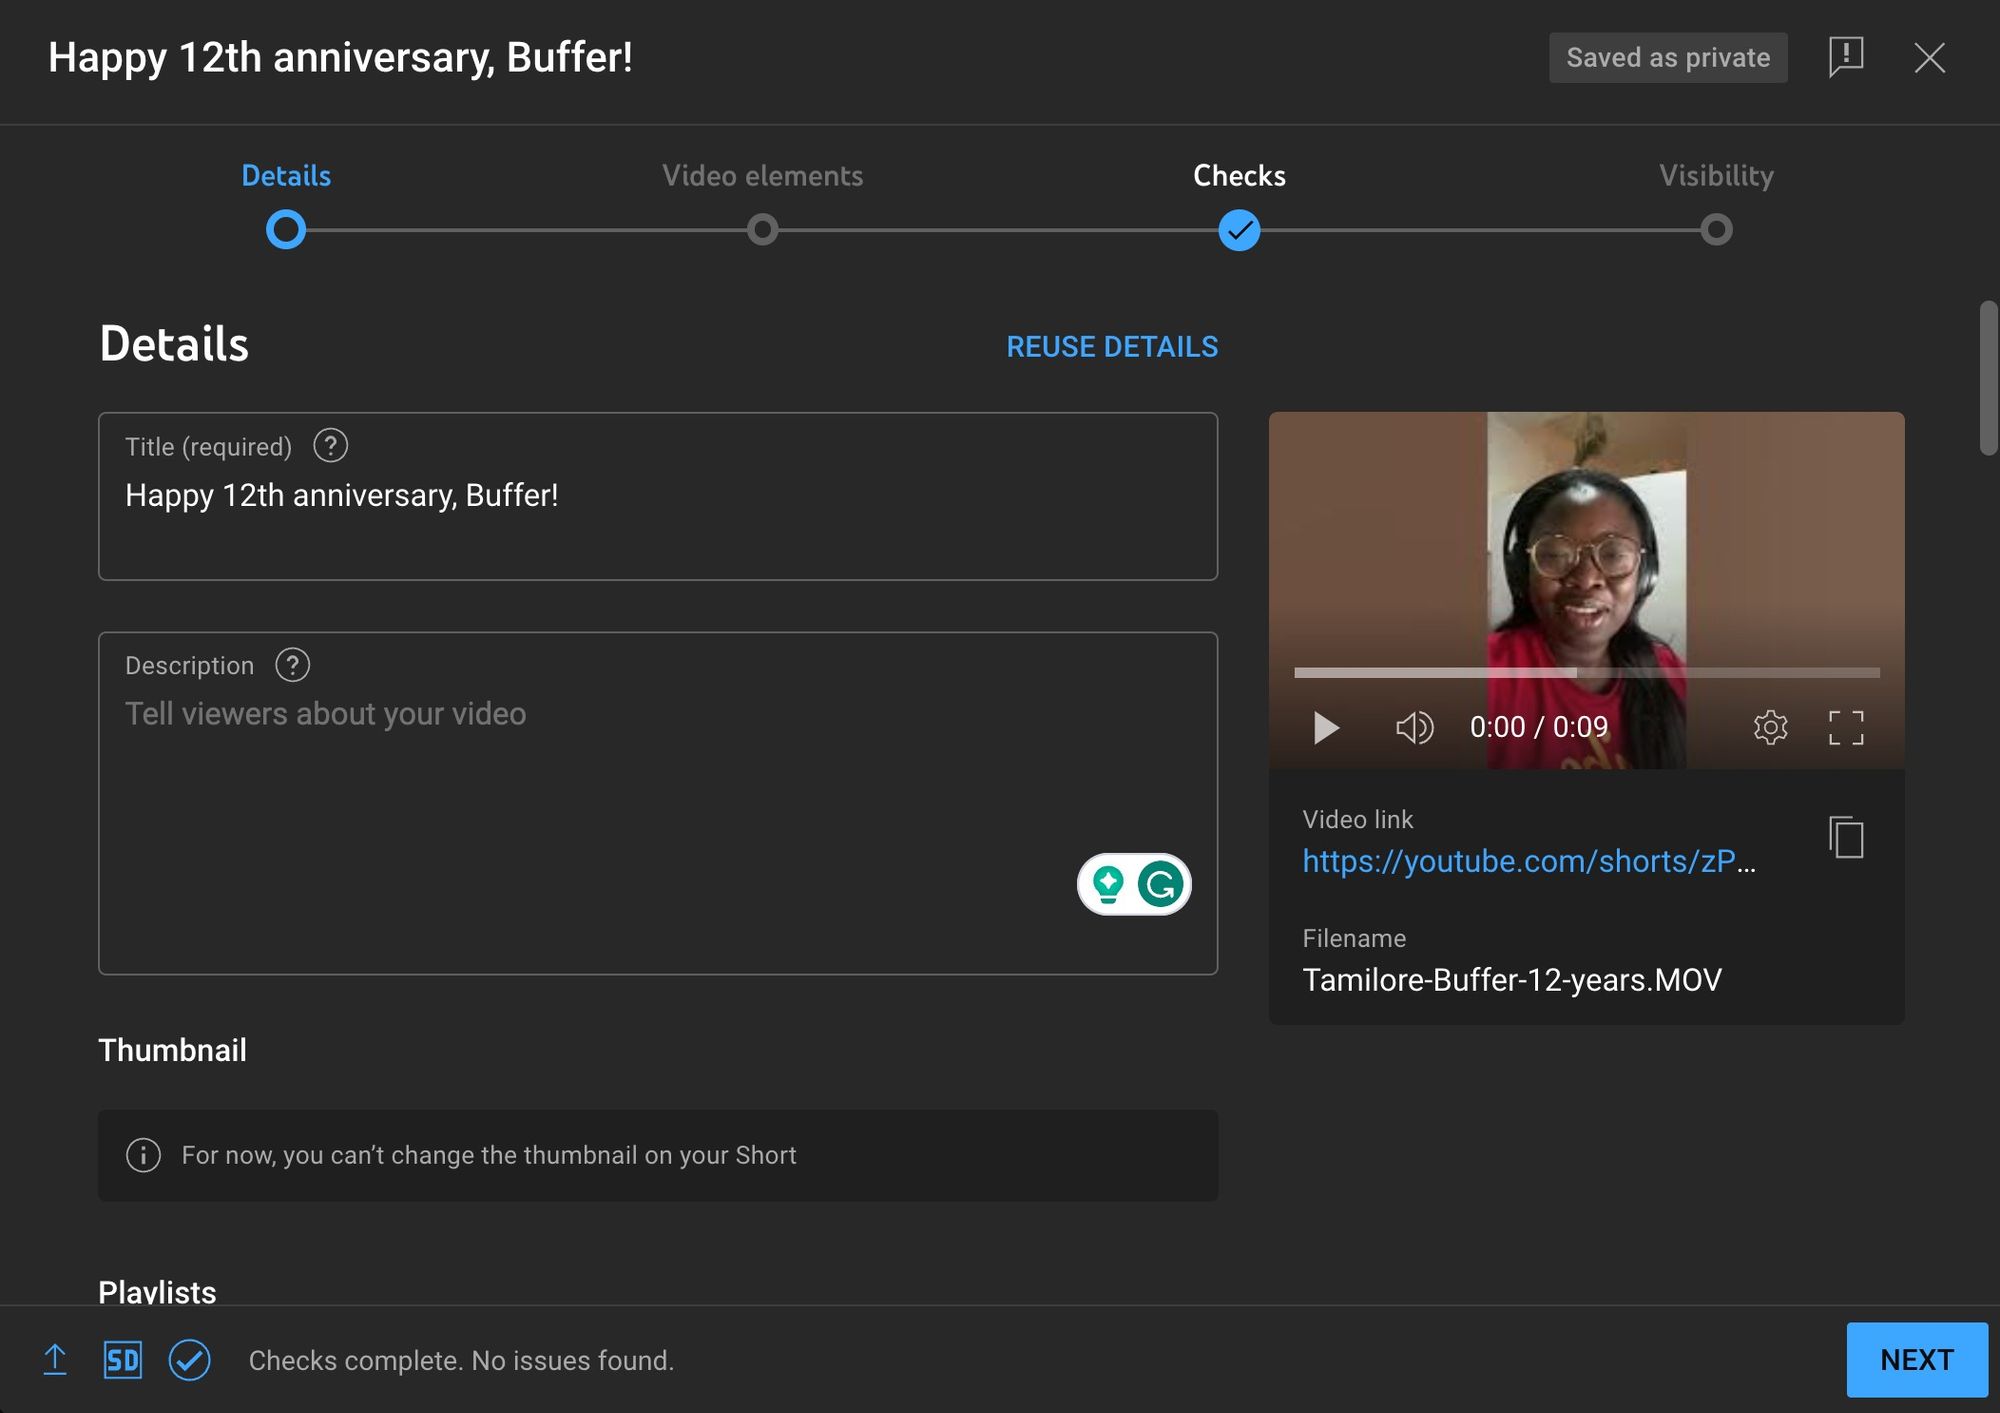Click the Grammarly lightbulb suggestions icon
Image resolution: width=2000 pixels, height=1413 pixels.
1108,884
